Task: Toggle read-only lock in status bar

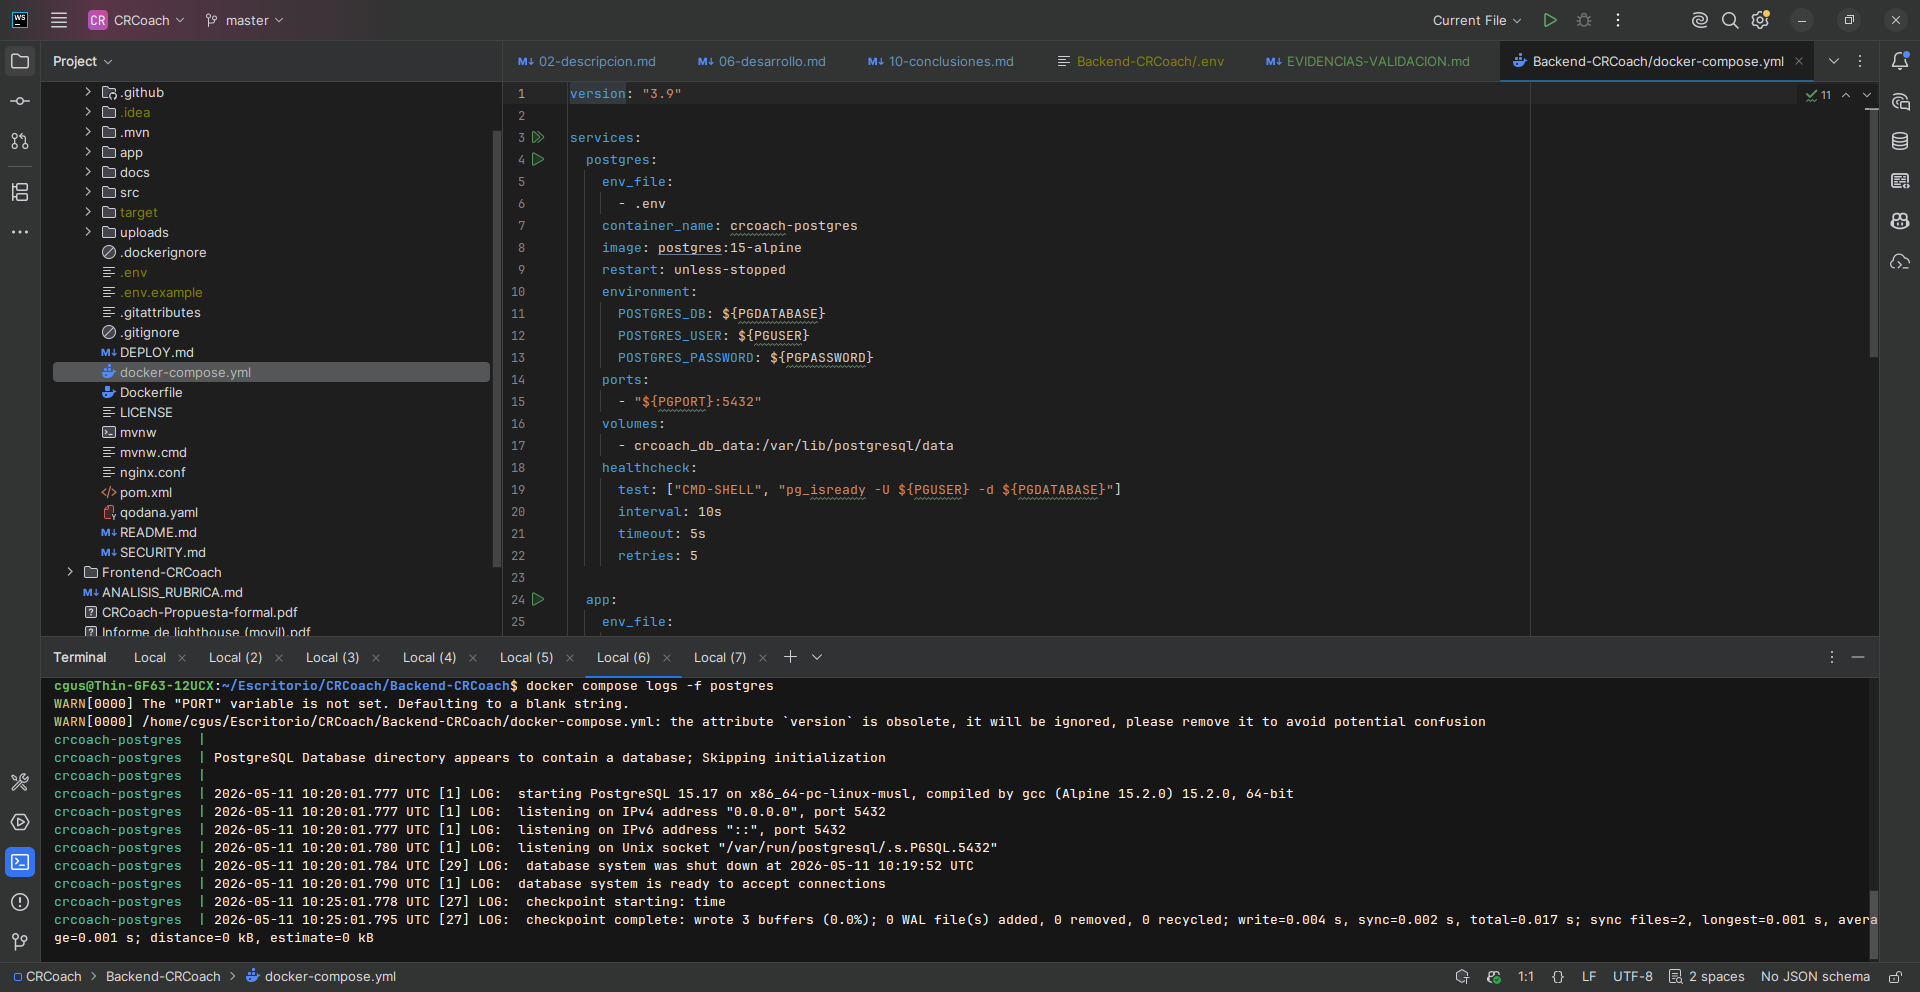Action: (1895, 977)
